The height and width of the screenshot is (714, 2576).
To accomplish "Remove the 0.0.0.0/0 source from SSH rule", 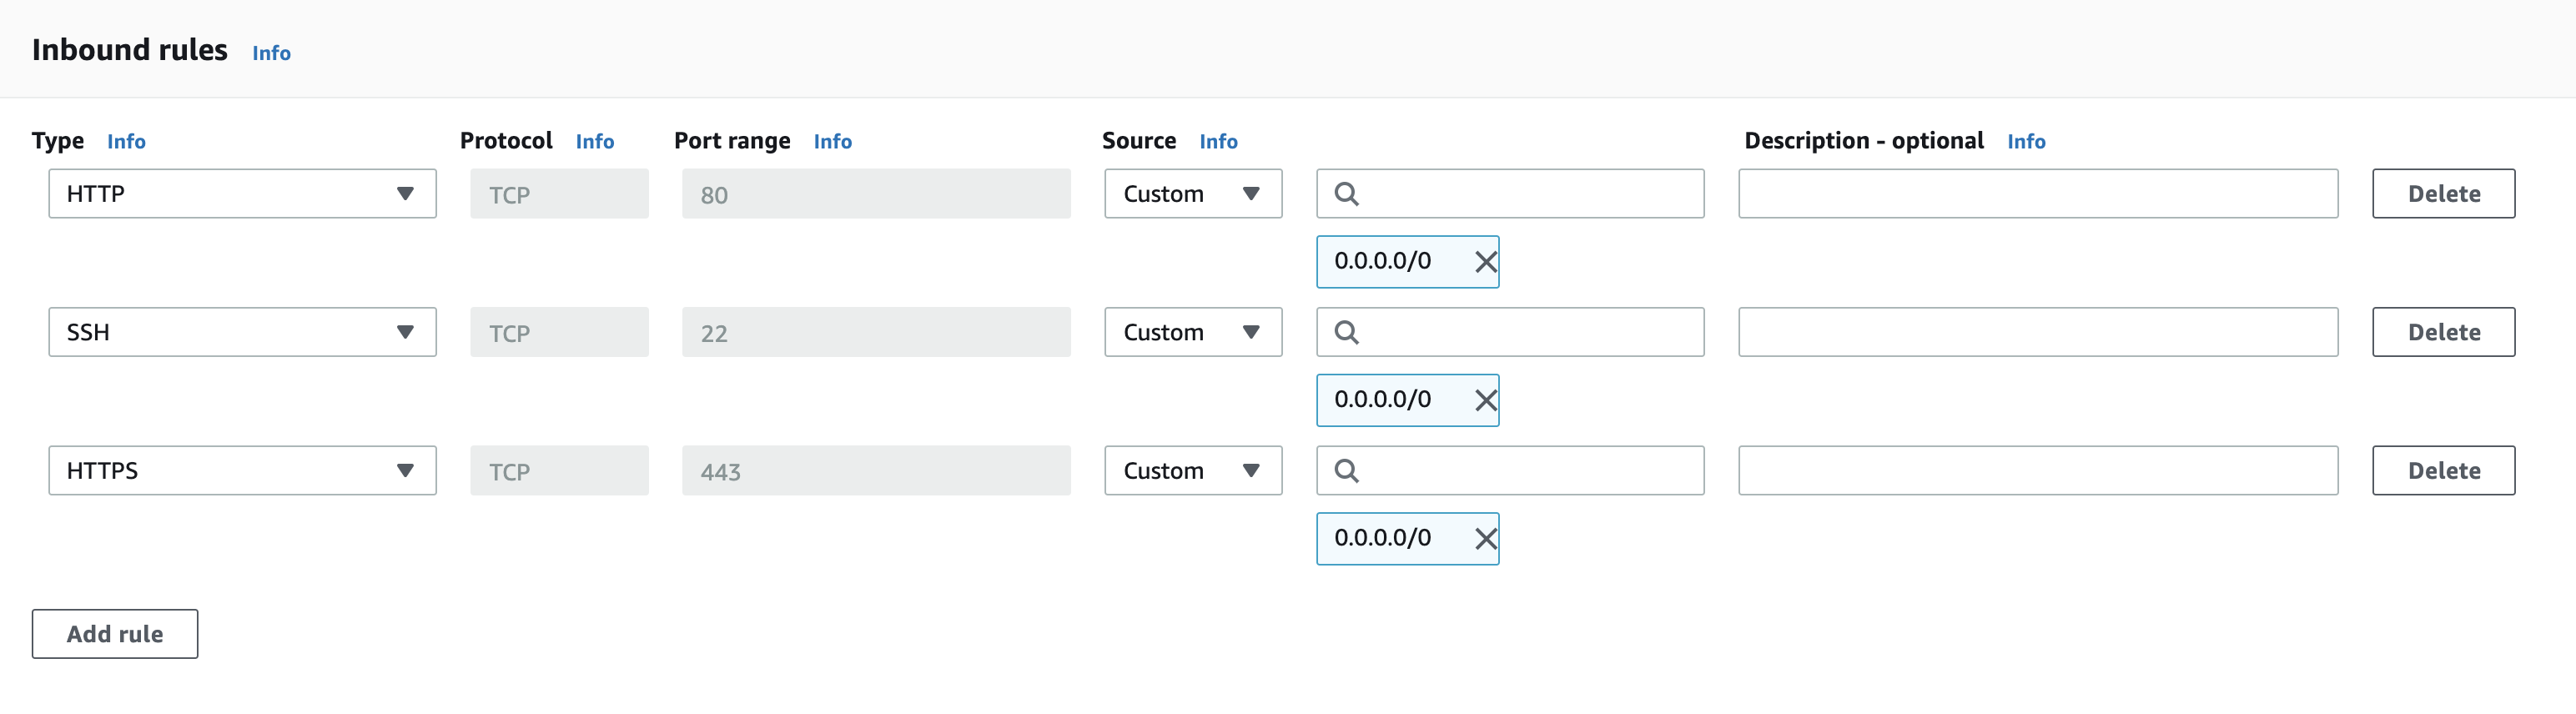I will (x=1485, y=400).
